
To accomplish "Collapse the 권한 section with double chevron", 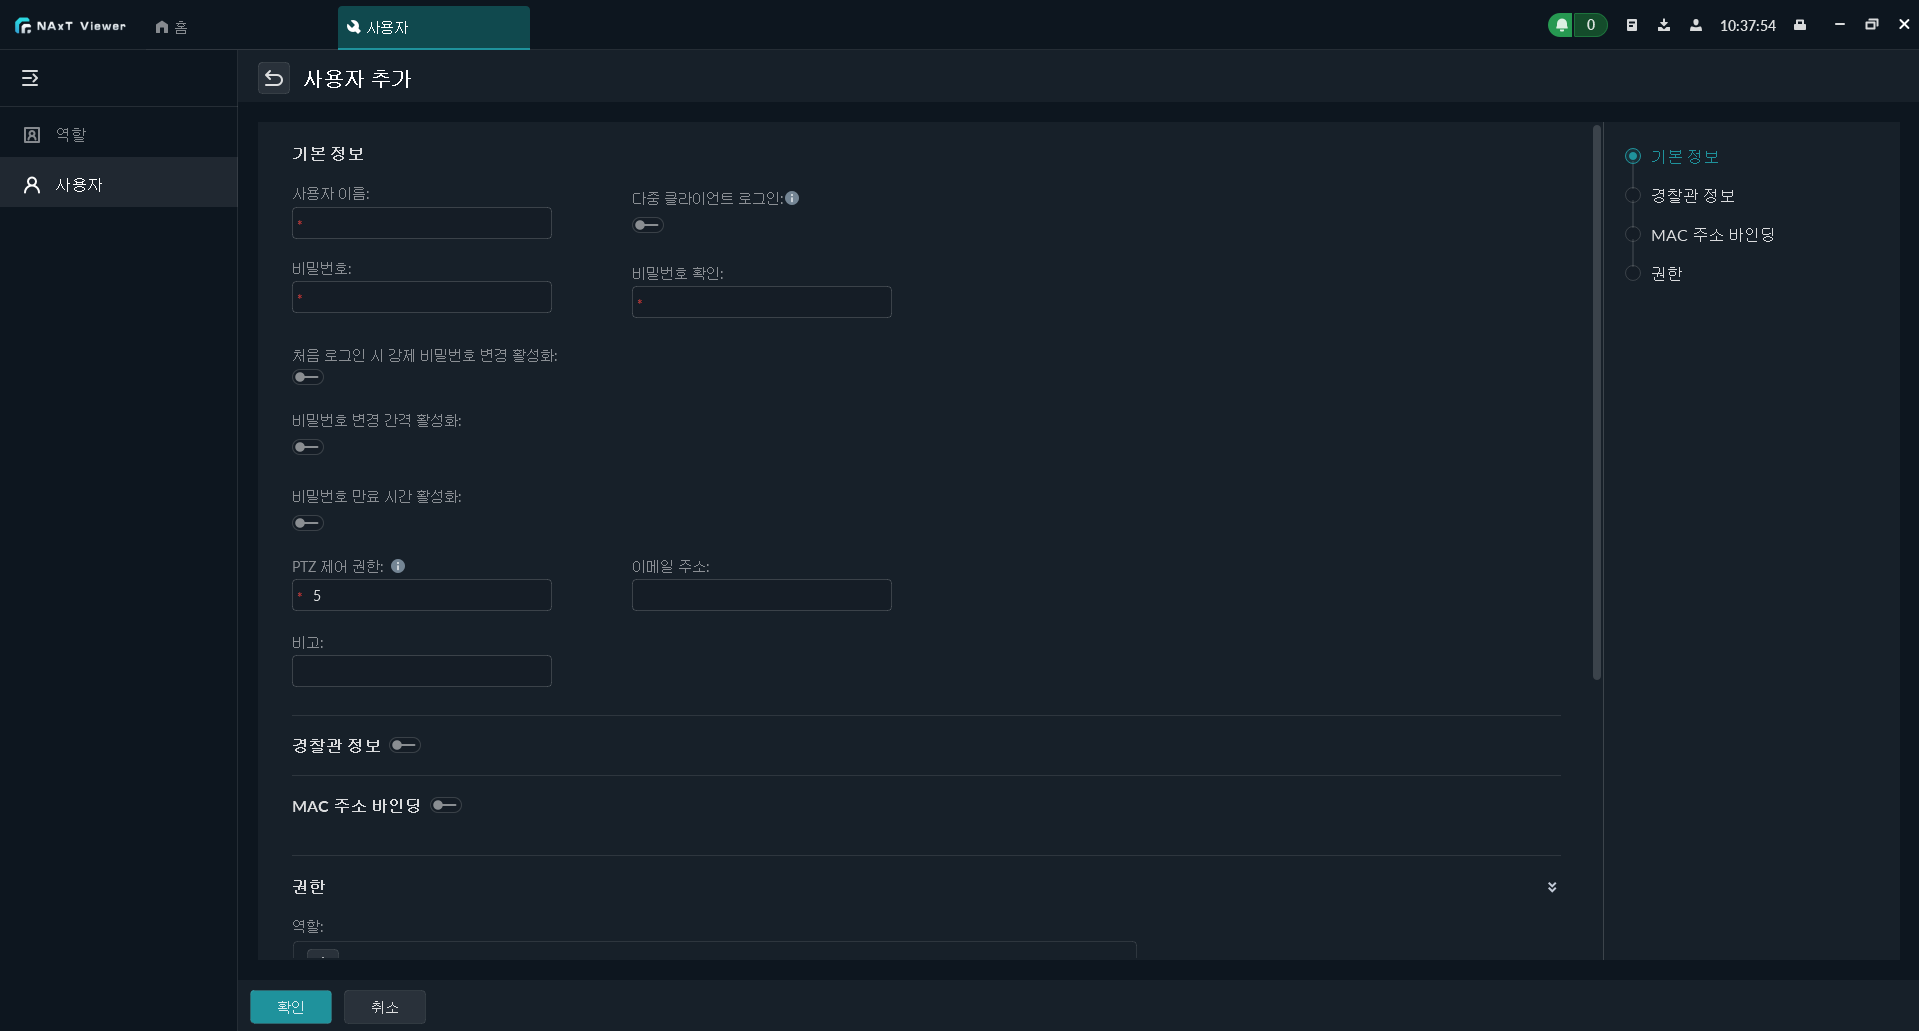I will click(1551, 887).
